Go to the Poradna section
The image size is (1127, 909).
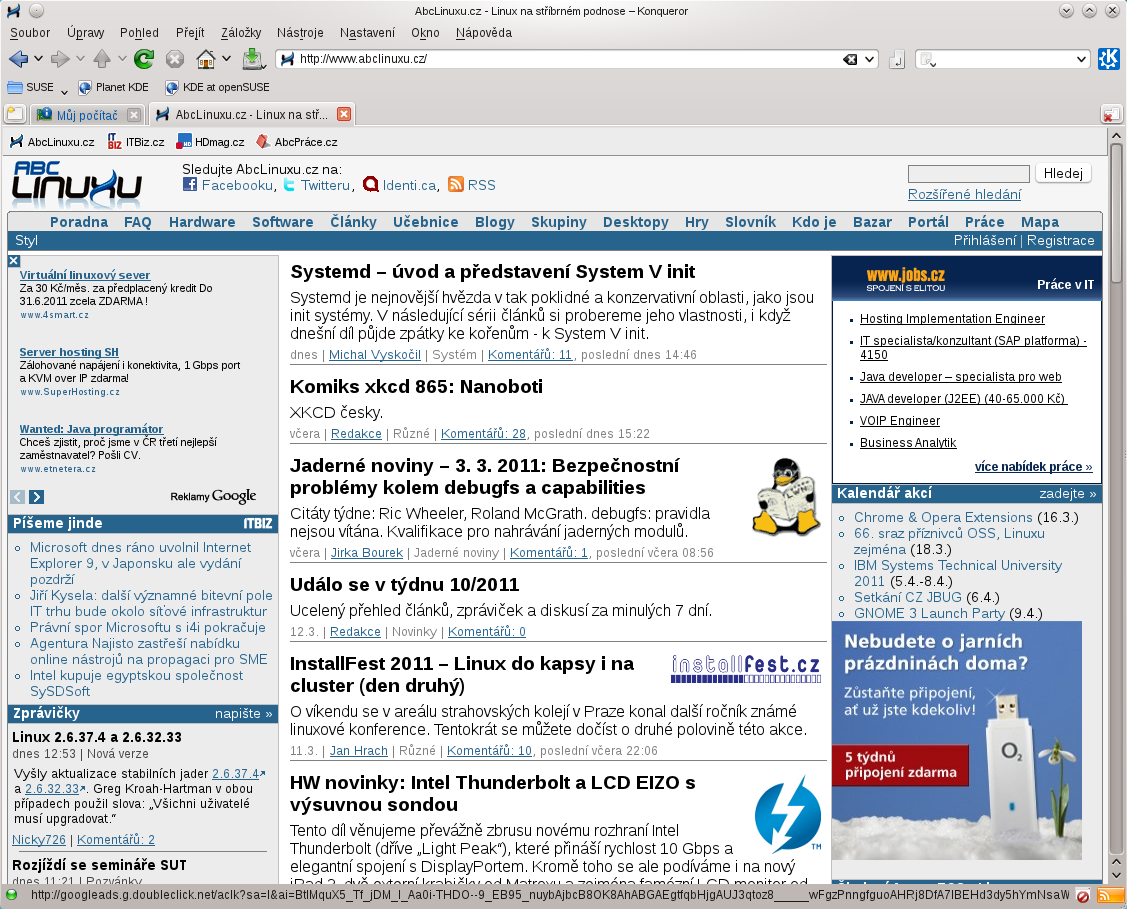coord(79,222)
